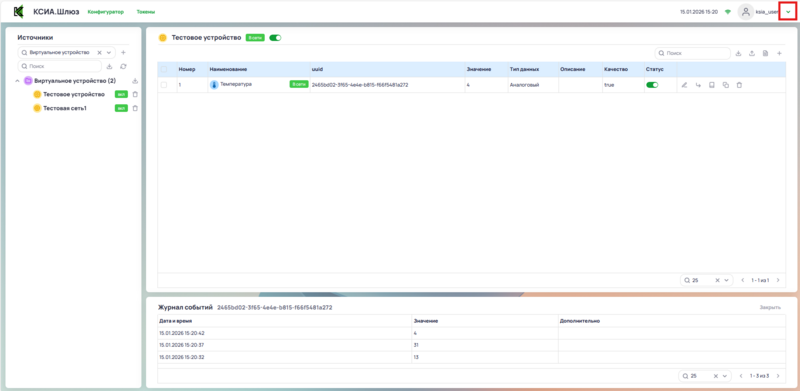Viewport: 800px width, 391px height.
Task: Select Тестовая сеть1 in sources tree
Action: (65, 108)
